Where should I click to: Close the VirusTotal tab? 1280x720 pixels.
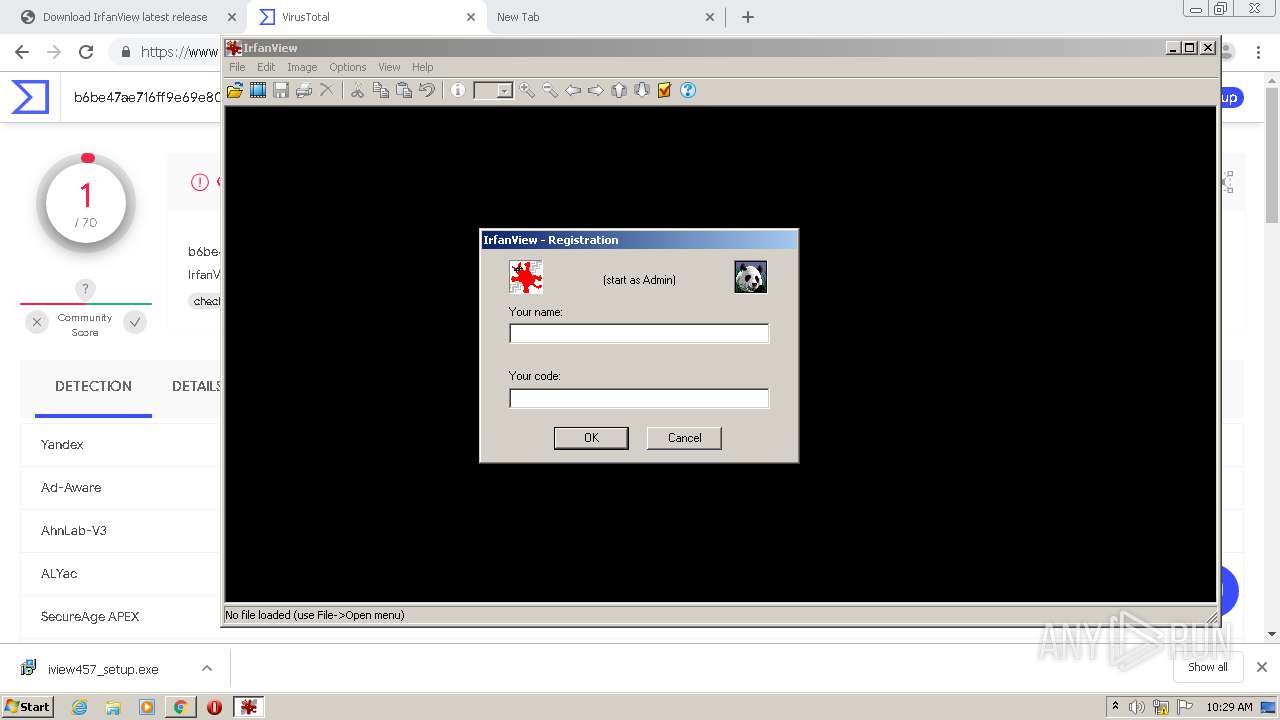pyautogui.click(x=471, y=17)
